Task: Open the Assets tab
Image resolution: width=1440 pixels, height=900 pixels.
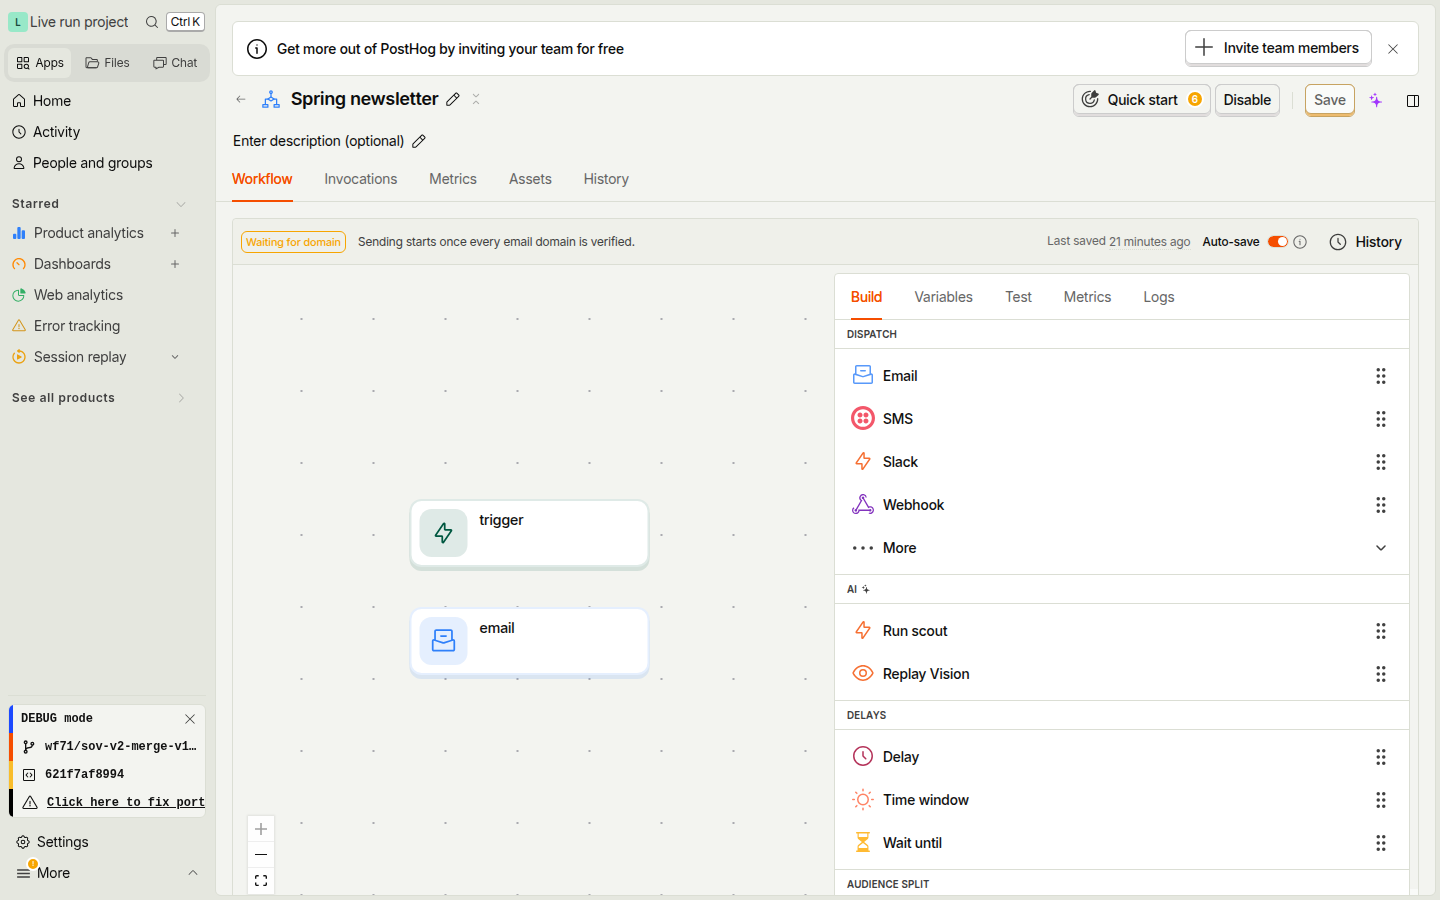Action: 530,179
